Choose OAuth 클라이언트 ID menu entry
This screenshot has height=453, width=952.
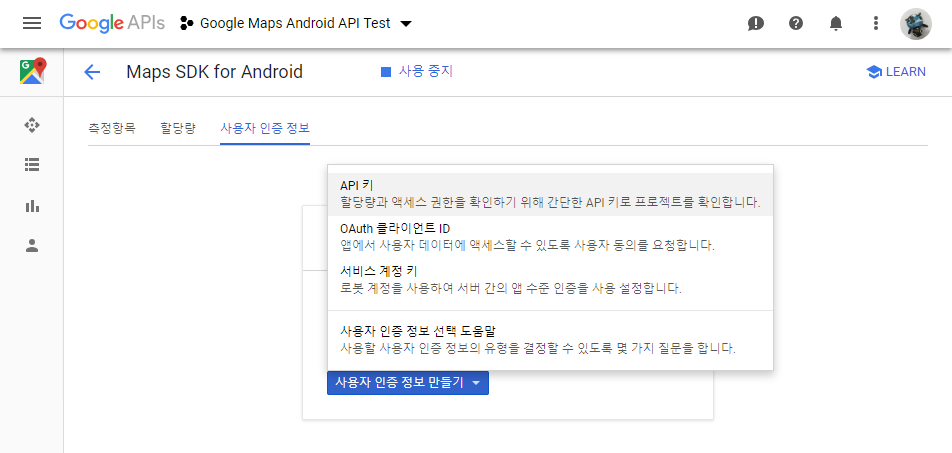pos(550,237)
